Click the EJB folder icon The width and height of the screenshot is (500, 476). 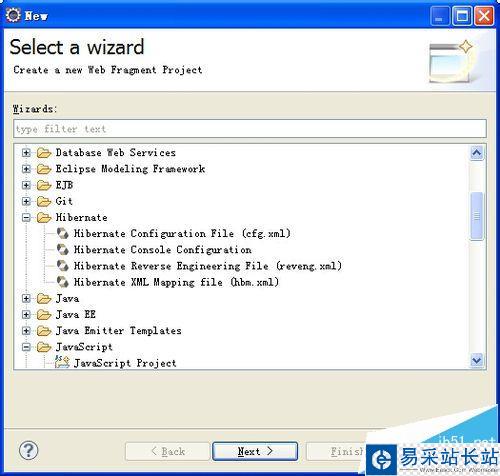click(x=44, y=185)
